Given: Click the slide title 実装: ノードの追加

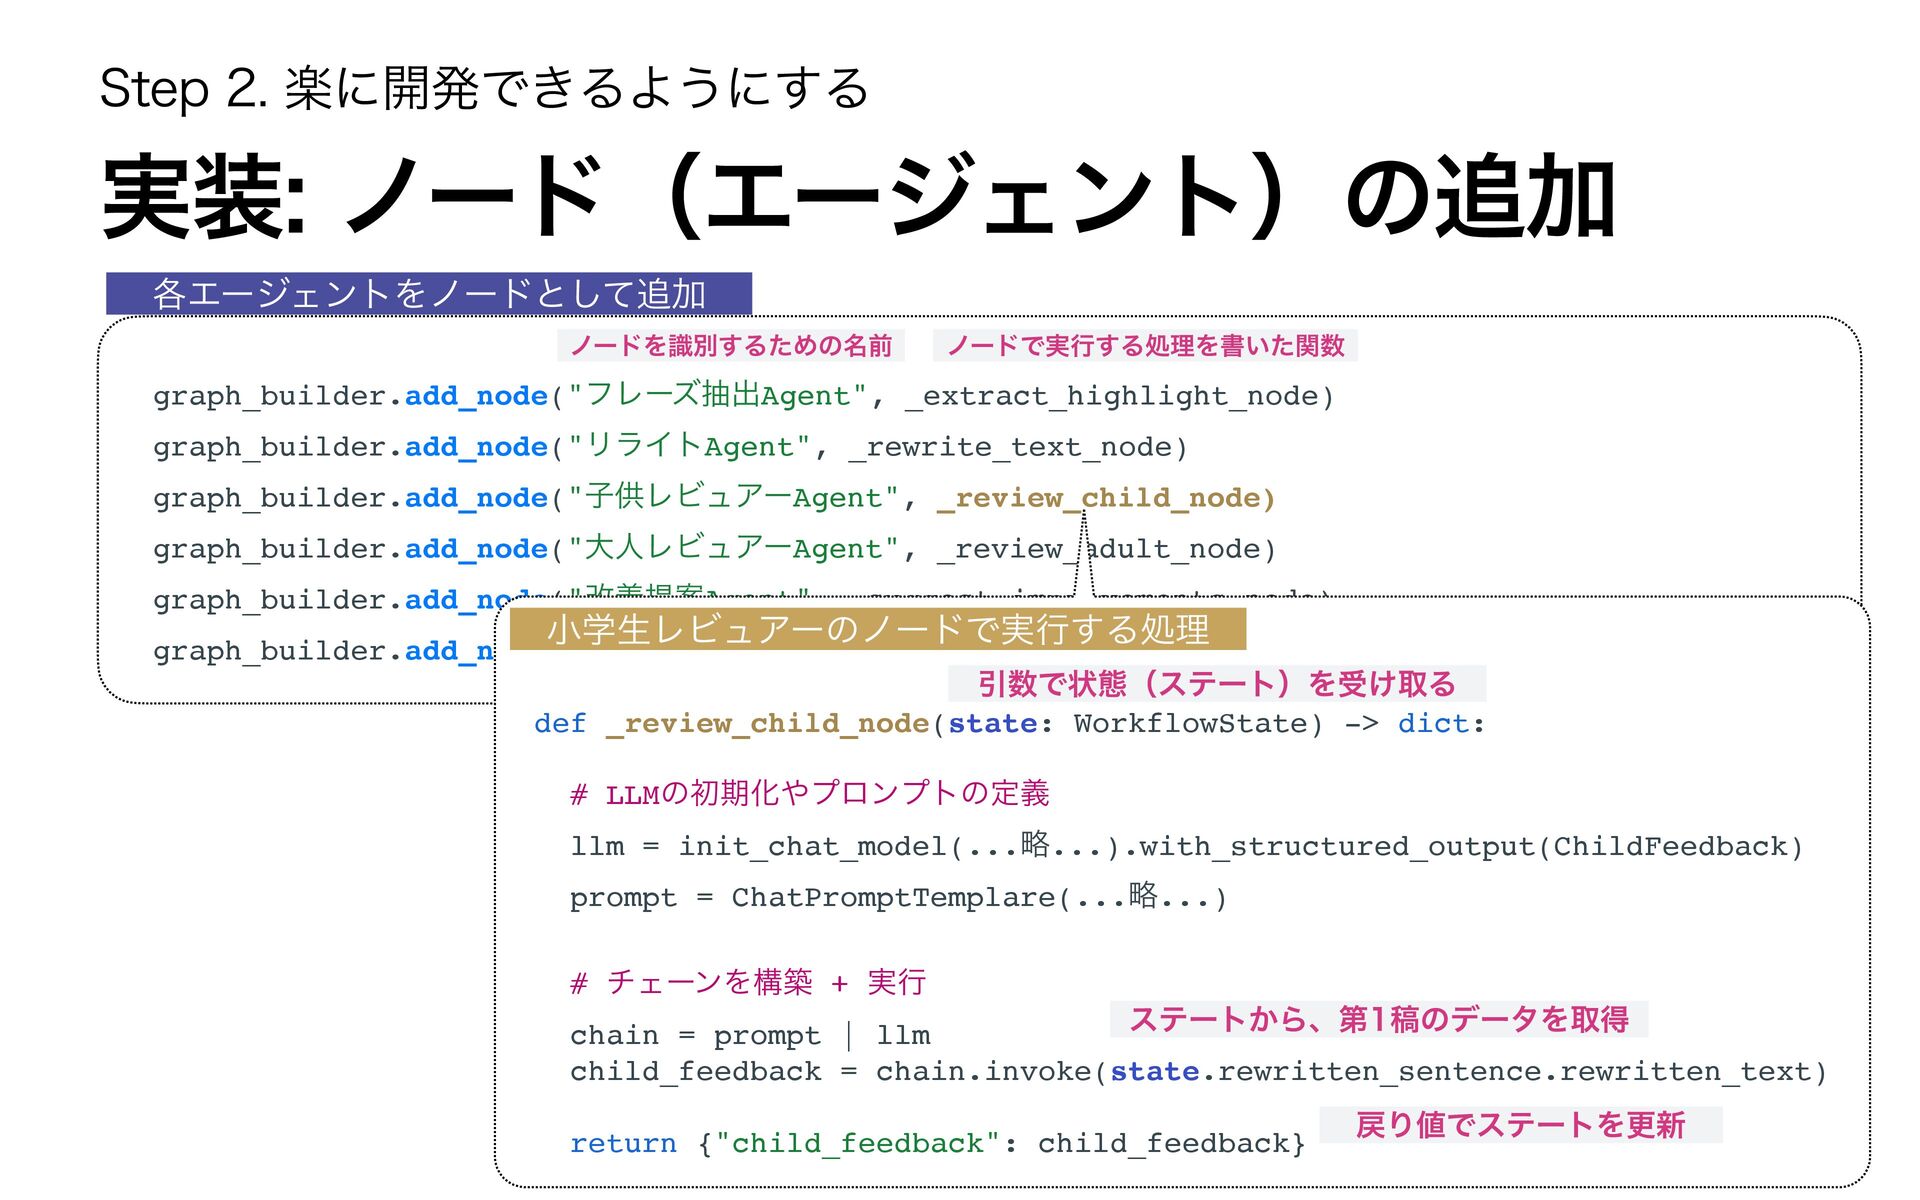Looking at the screenshot, I should point(858,197).
